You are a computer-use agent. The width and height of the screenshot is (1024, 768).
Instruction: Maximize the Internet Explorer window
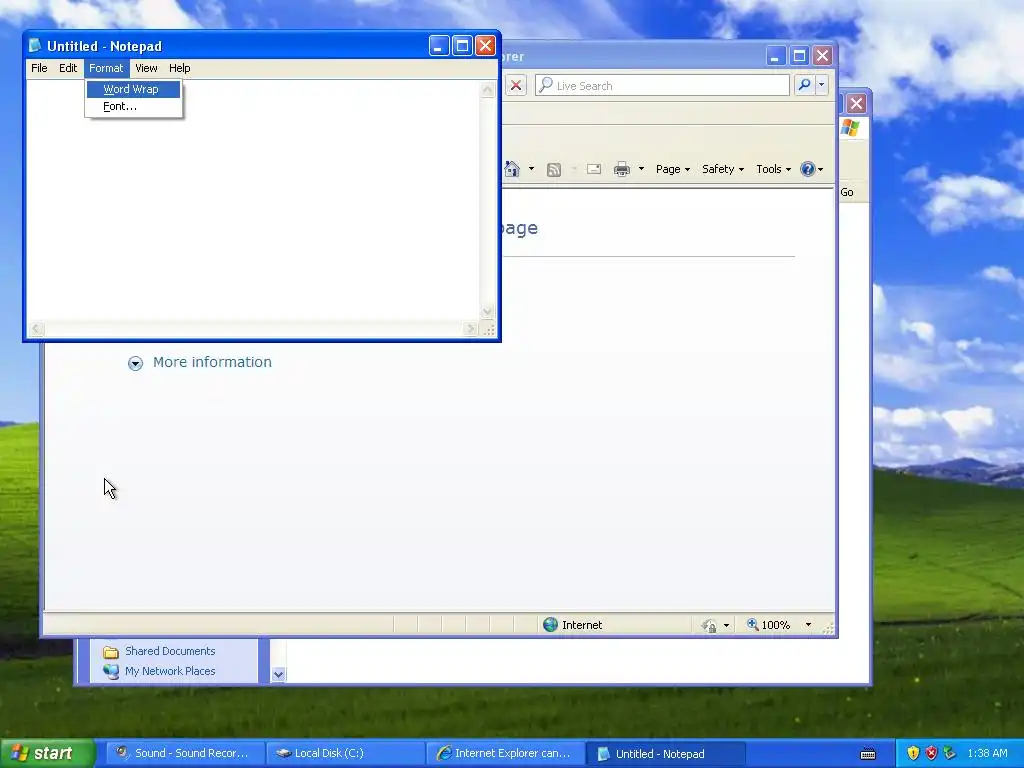point(799,56)
